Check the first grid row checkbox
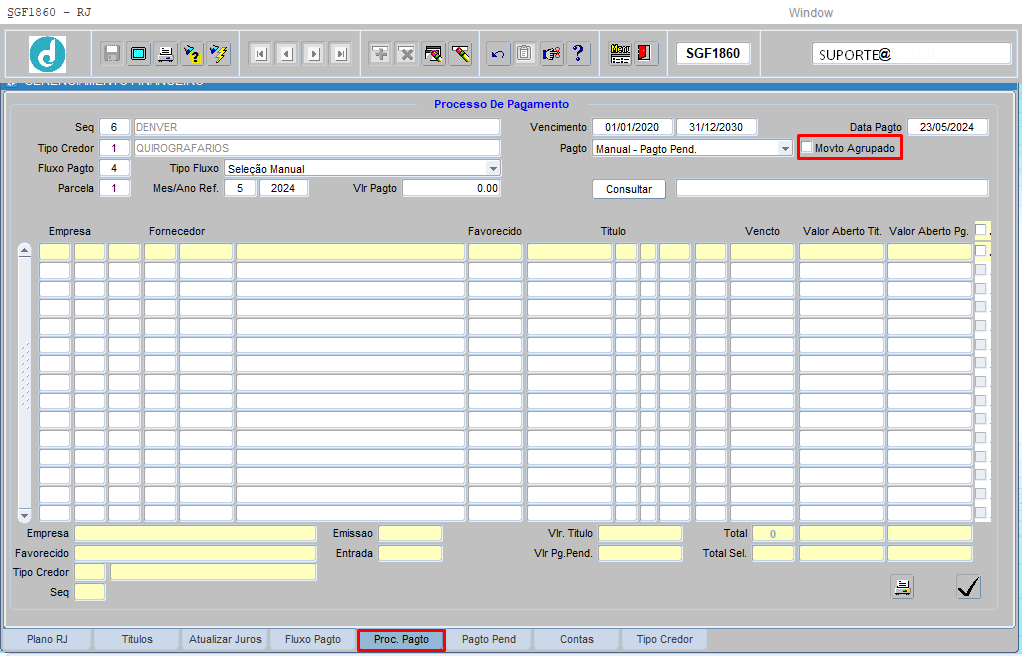This screenshot has height=656, width=1022. click(x=981, y=251)
